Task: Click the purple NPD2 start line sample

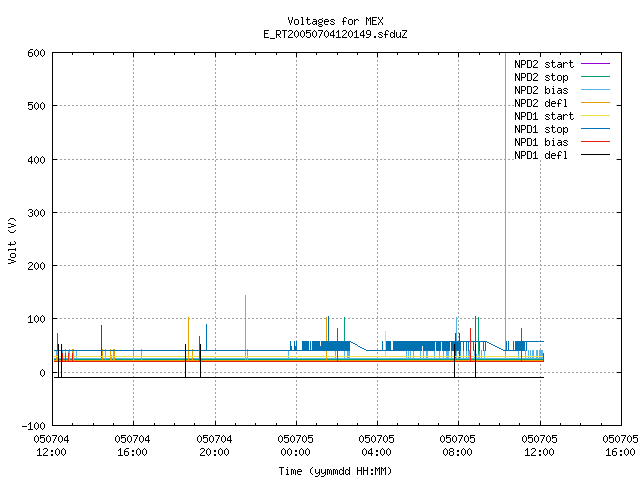Action: coord(595,64)
